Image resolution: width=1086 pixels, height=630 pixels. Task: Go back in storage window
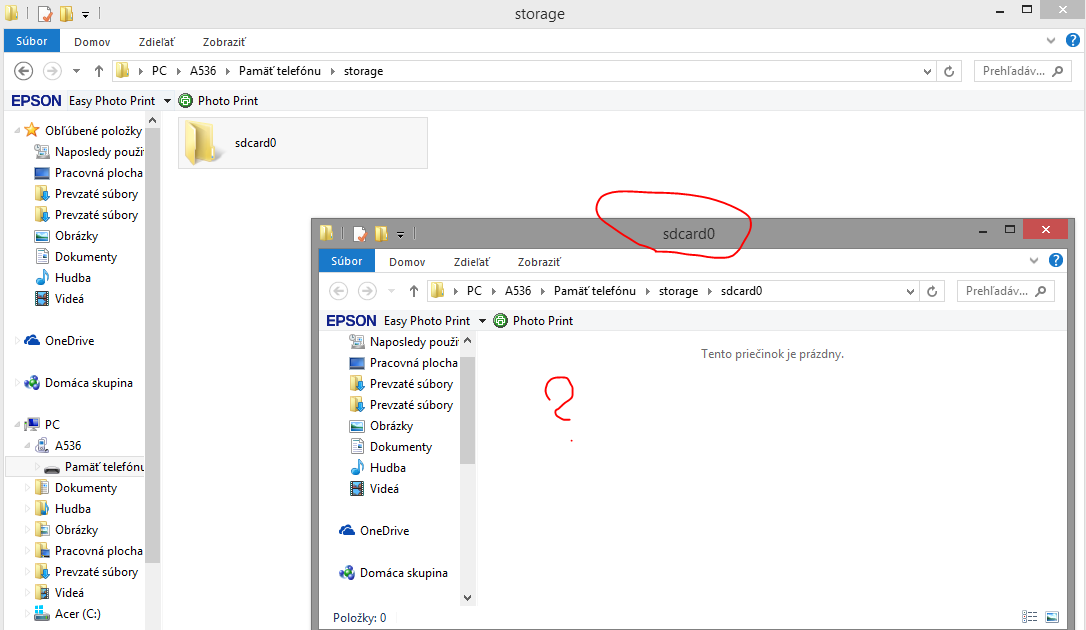point(24,71)
